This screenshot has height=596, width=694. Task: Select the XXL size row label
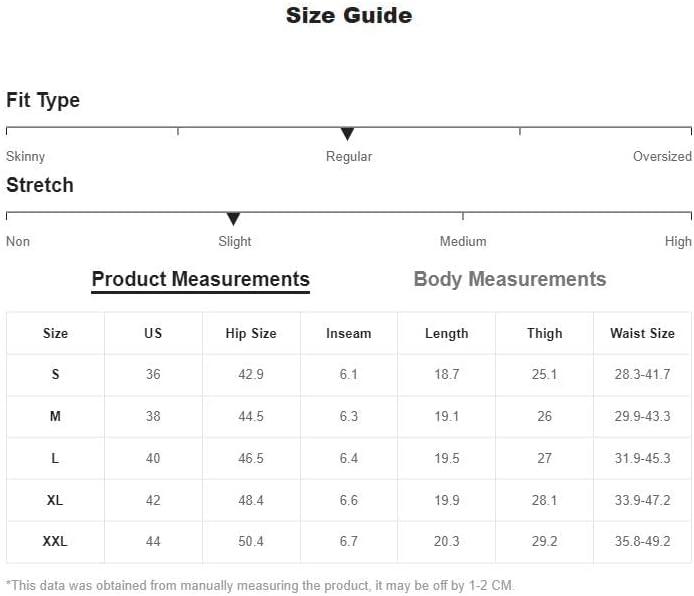click(55, 542)
